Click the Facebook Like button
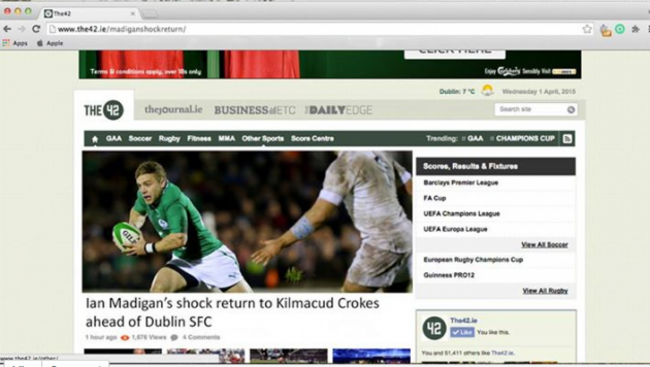 (462, 332)
